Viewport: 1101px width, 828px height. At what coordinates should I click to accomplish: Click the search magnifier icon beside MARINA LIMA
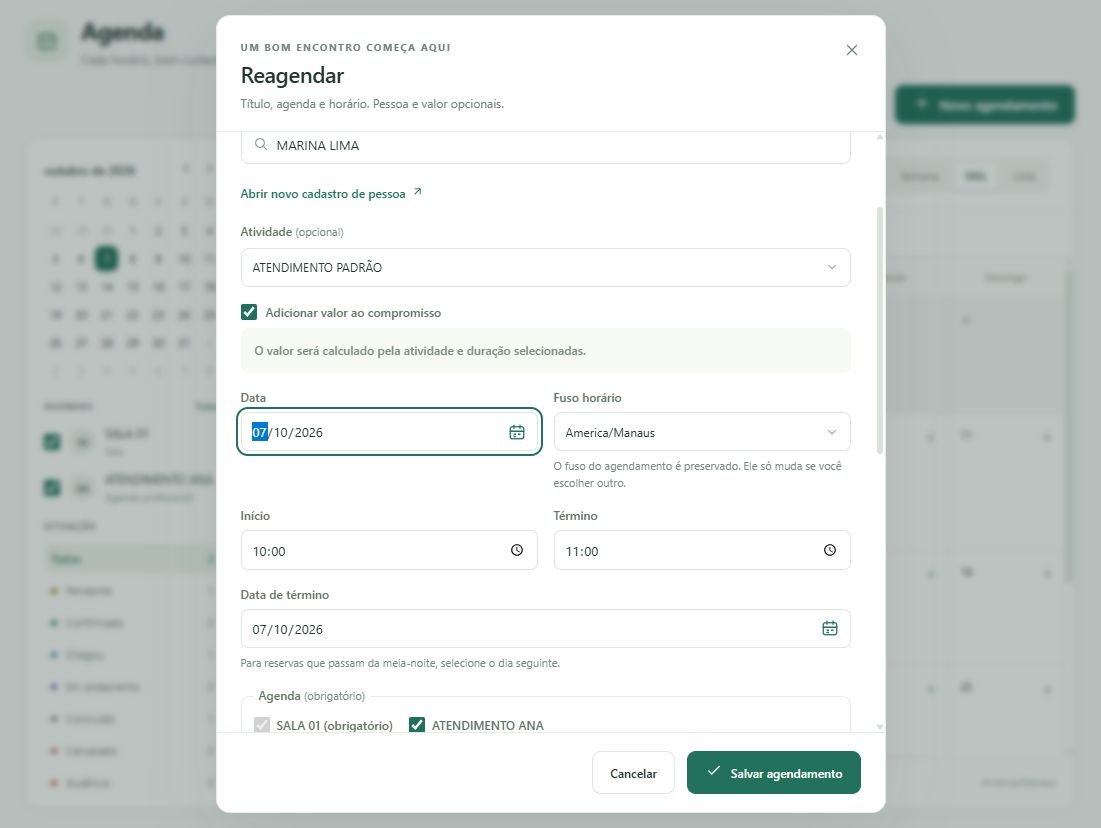click(261, 144)
